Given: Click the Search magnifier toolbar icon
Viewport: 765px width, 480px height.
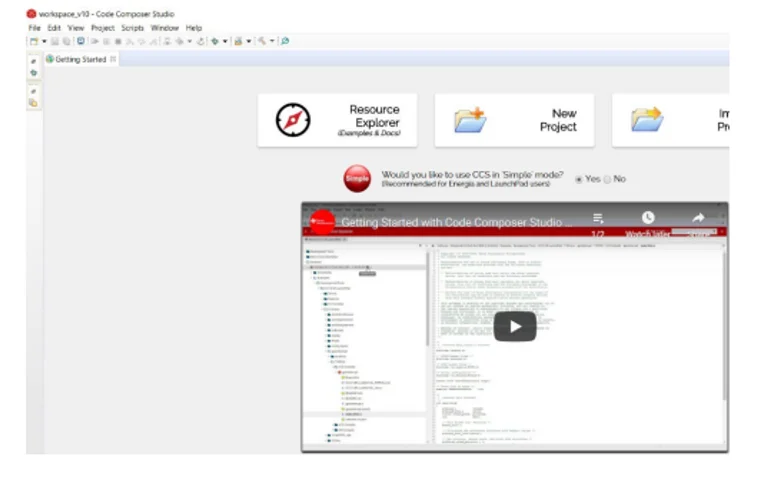Looking at the screenshot, I should (x=285, y=41).
